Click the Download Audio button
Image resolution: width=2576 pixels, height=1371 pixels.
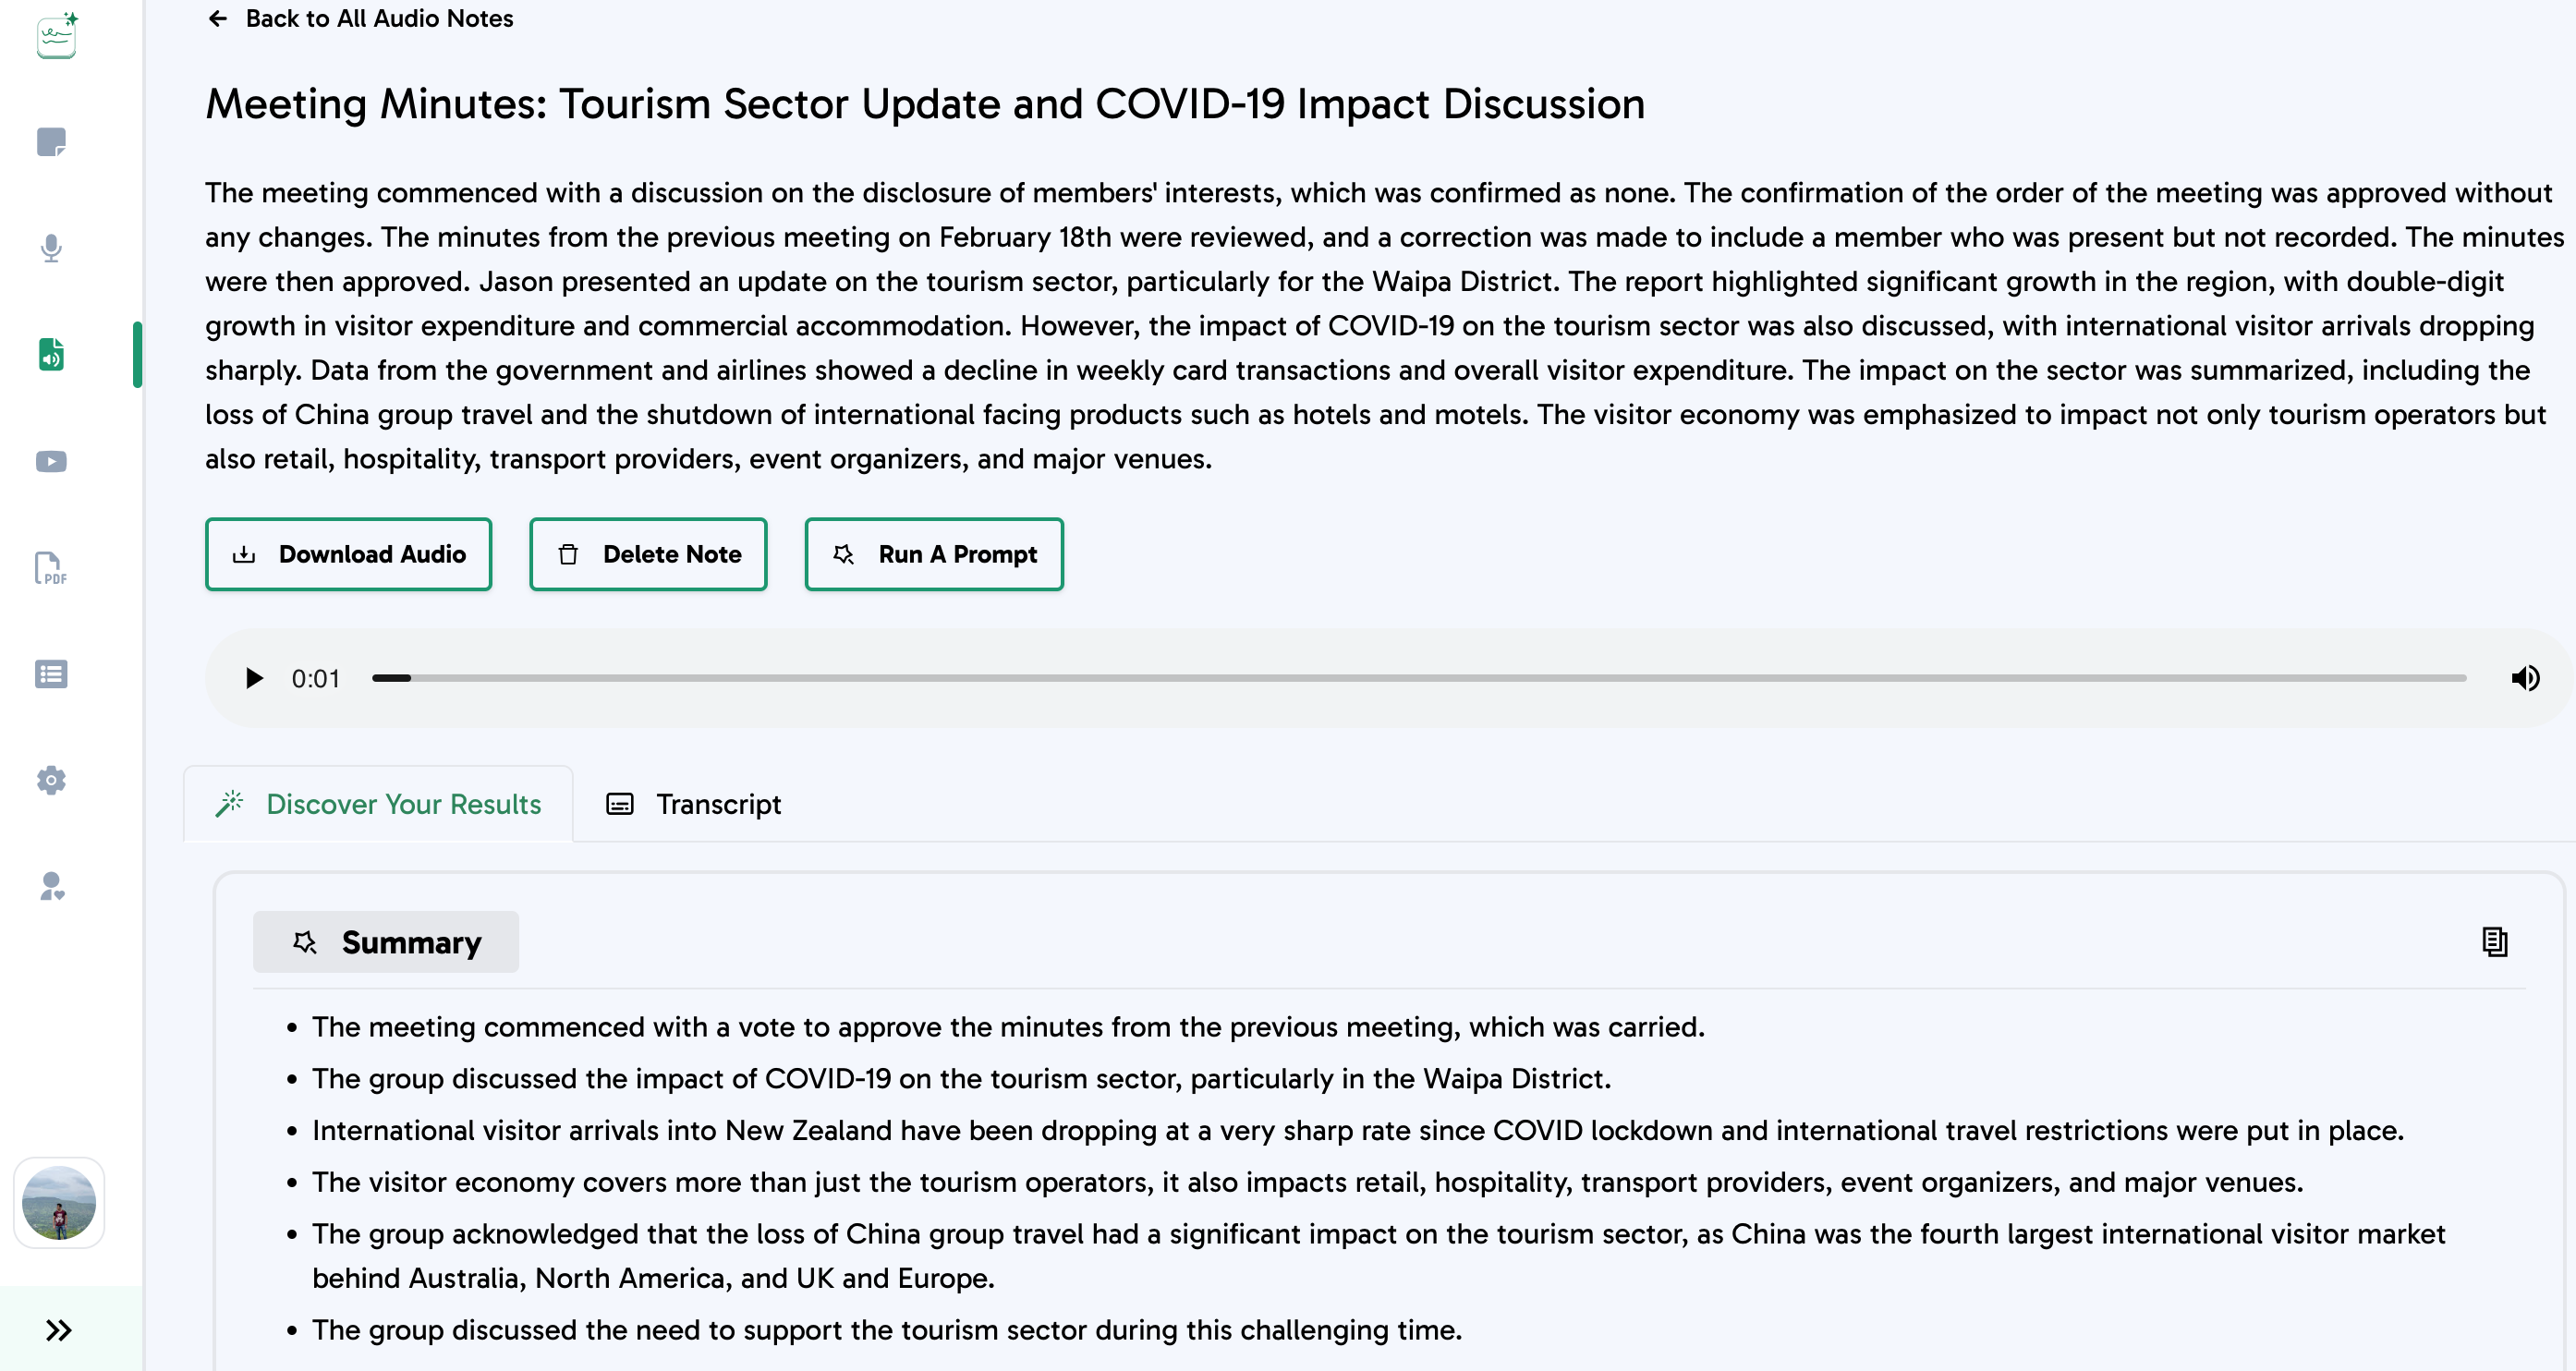coord(348,554)
